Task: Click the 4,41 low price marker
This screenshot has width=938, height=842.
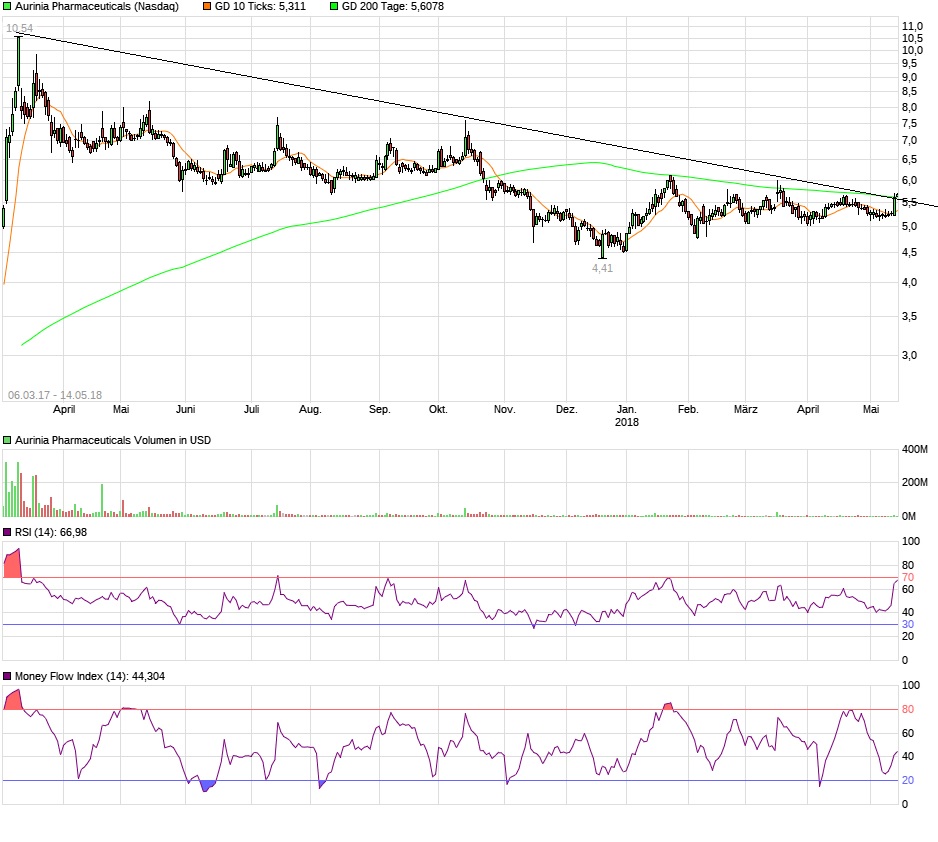Action: [602, 268]
